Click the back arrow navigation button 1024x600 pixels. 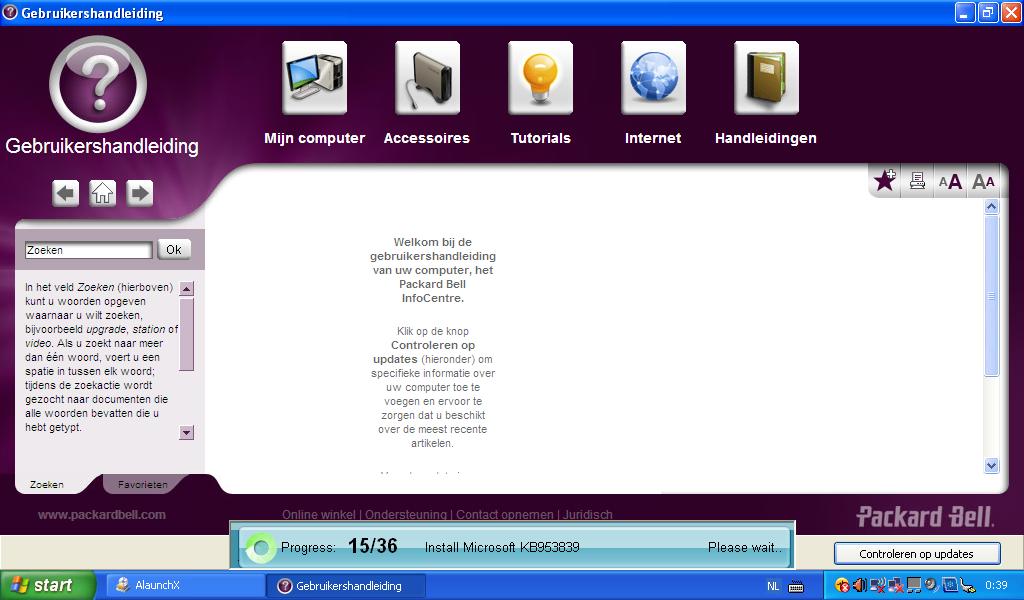66,193
